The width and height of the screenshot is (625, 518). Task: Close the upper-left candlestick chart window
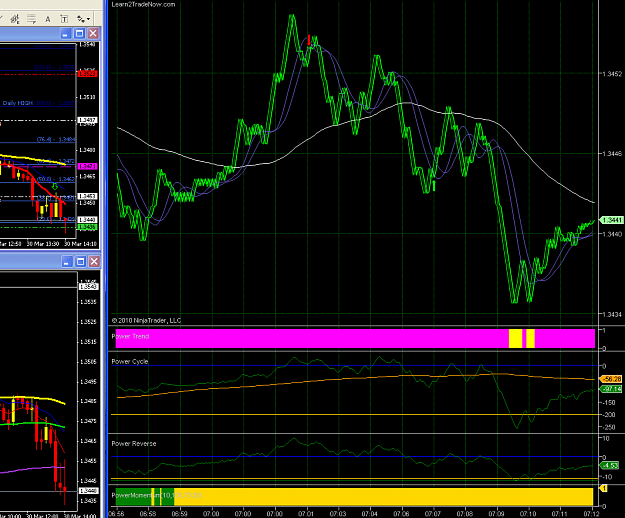point(93,33)
